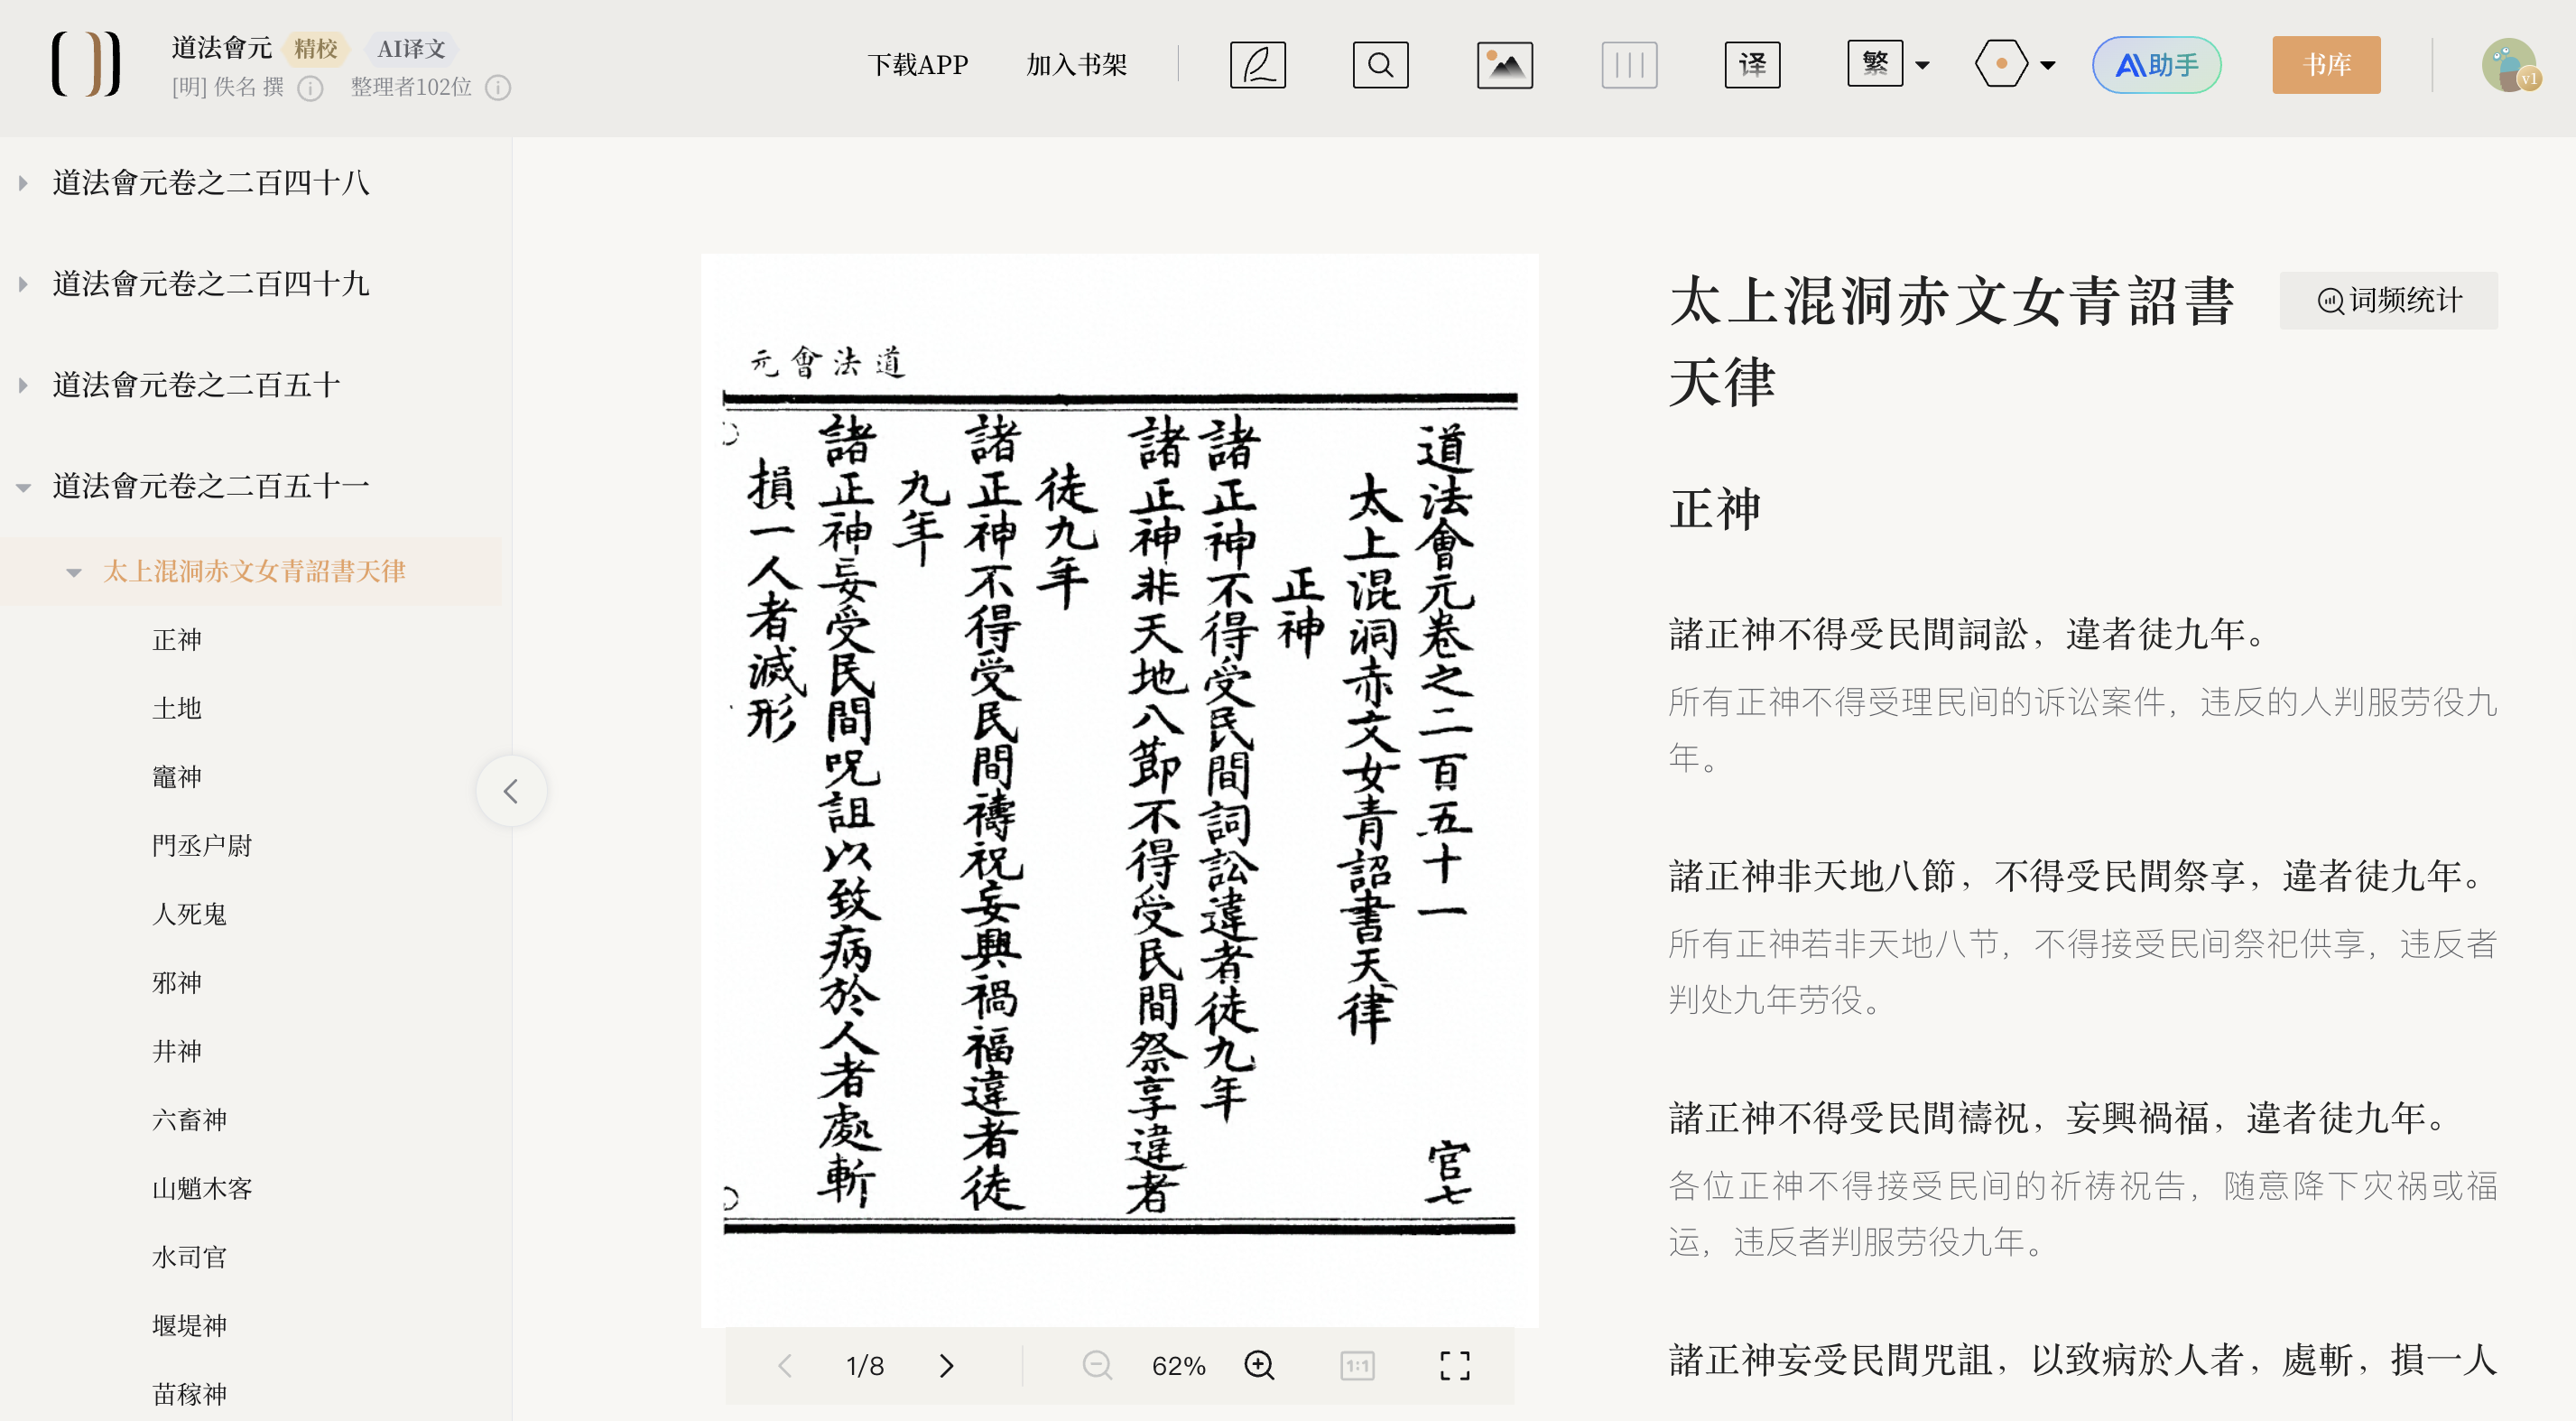Go to the next scanned page

946,1365
